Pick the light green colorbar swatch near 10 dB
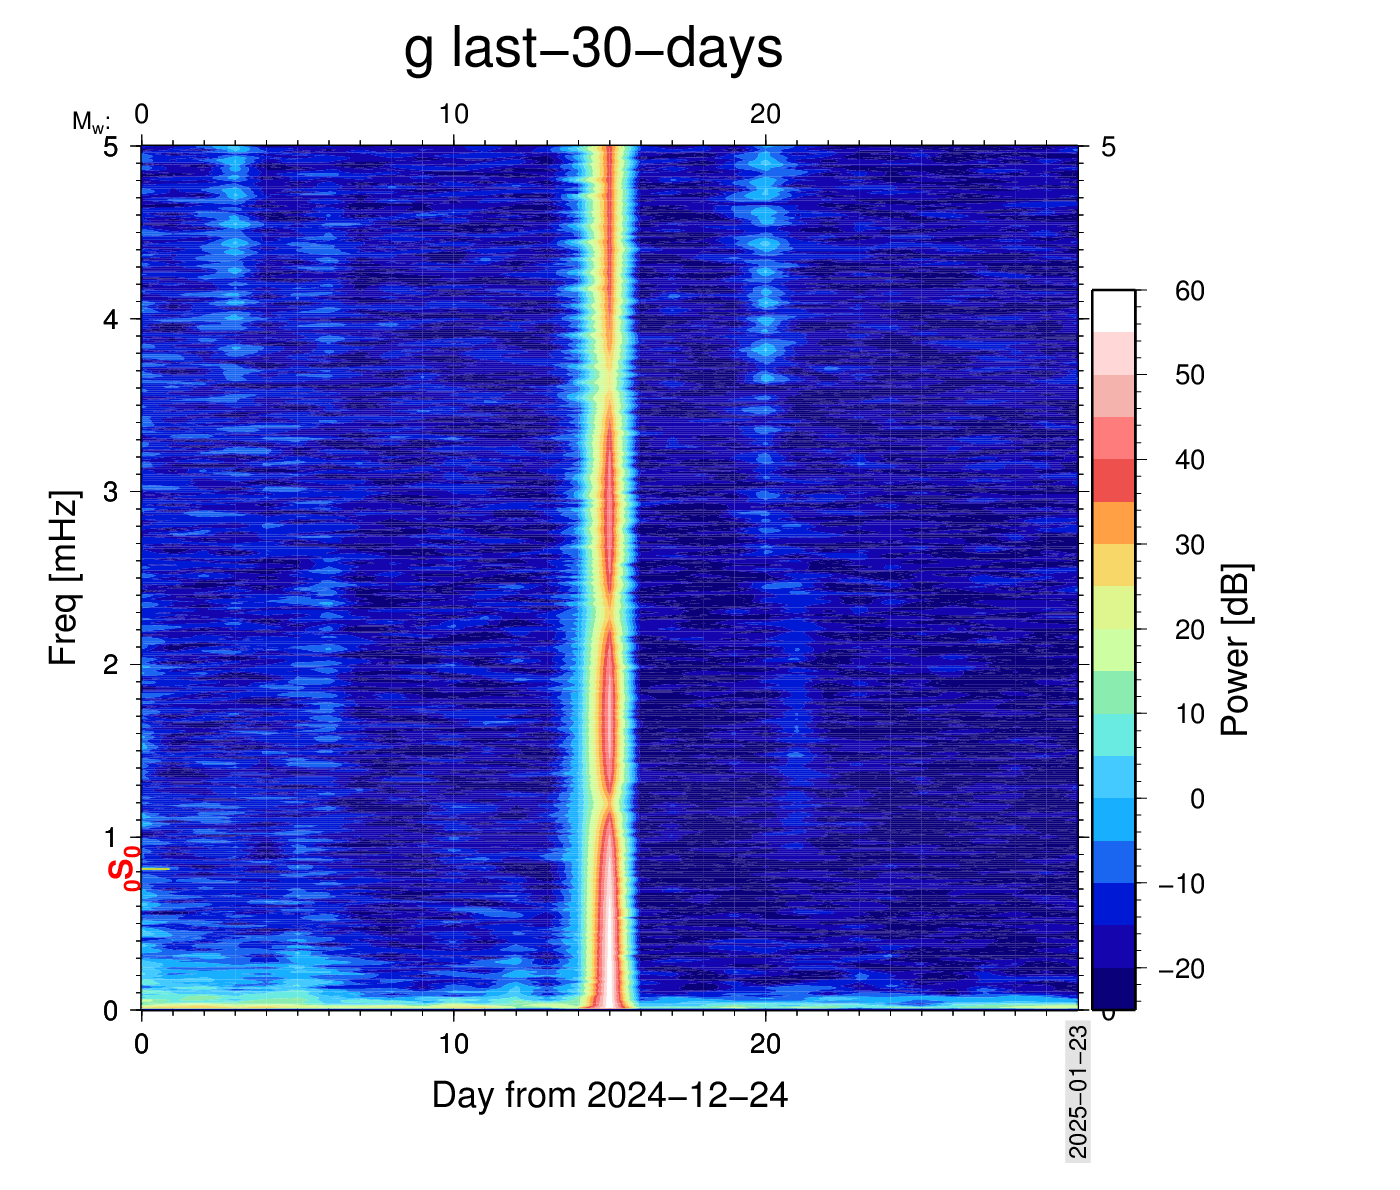This screenshot has width=1400, height=1190. point(1113,692)
